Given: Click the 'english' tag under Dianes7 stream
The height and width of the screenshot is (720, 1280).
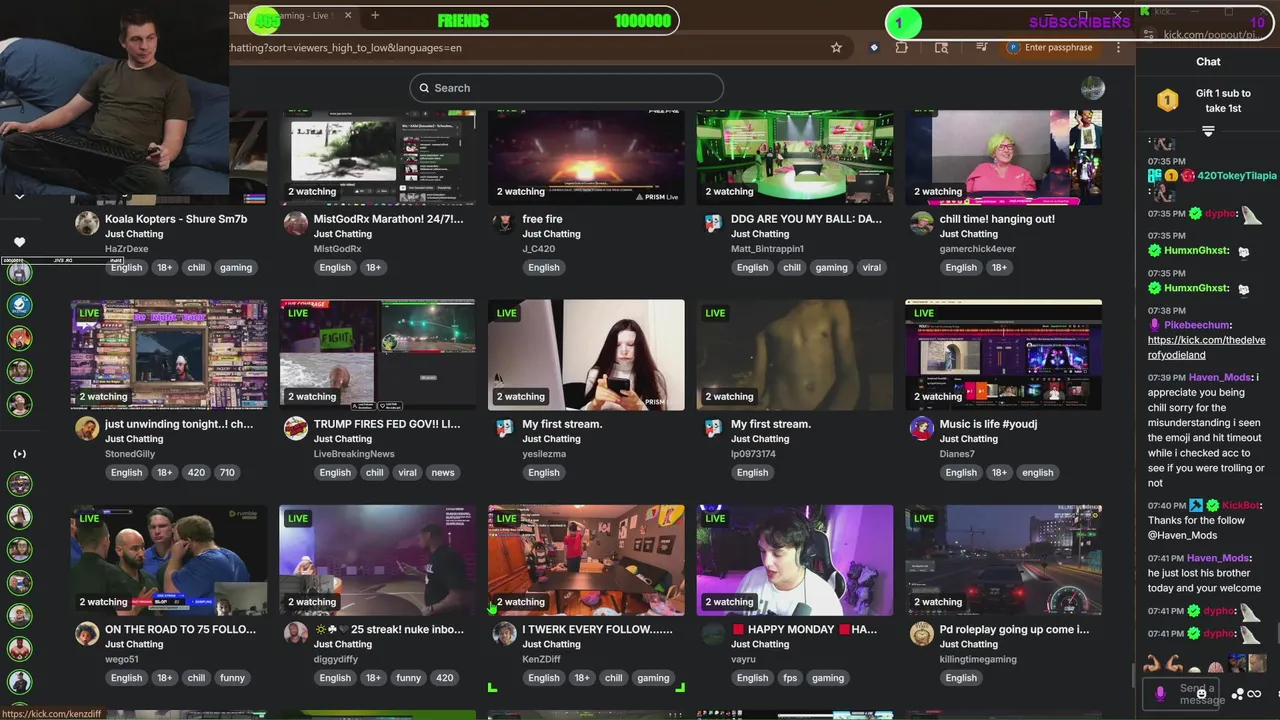Looking at the screenshot, I should click(x=1037, y=472).
